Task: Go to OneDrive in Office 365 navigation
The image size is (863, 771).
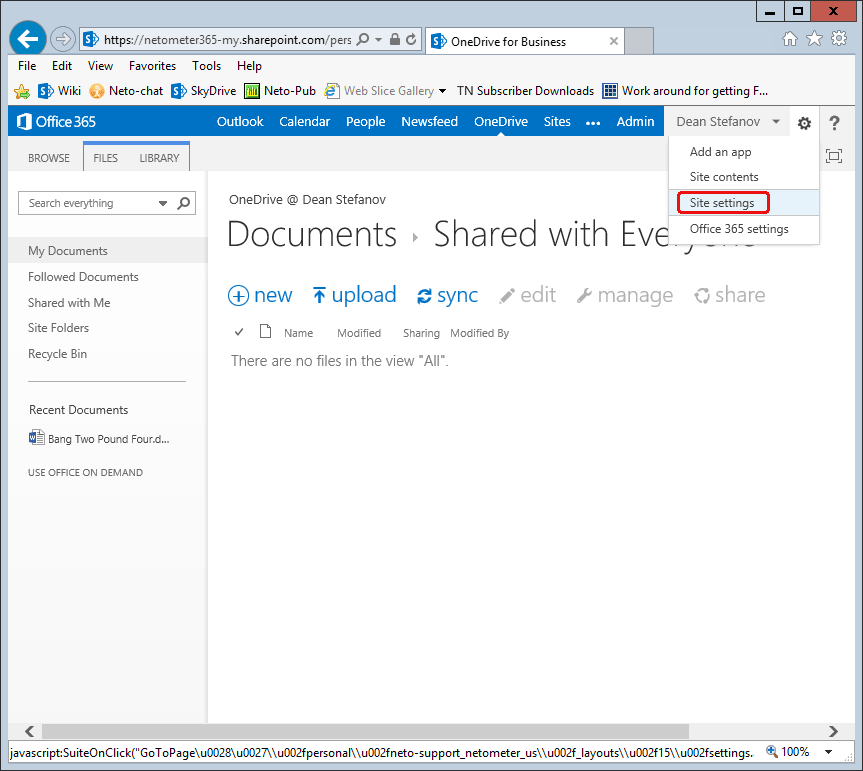Action: 501,122
